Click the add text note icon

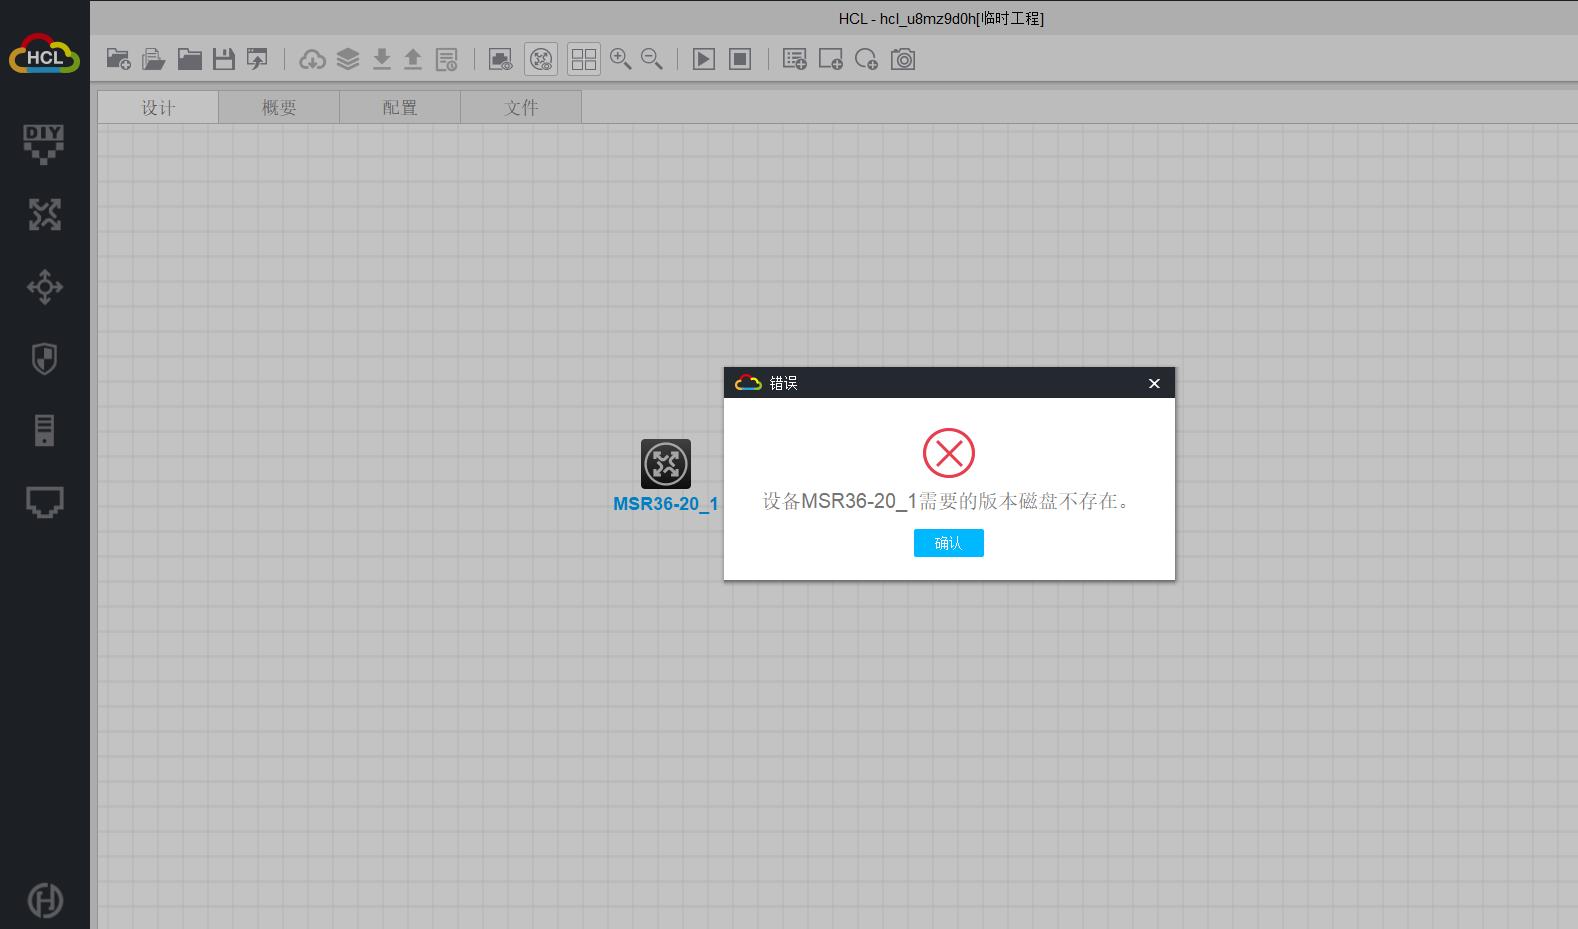pos(795,60)
